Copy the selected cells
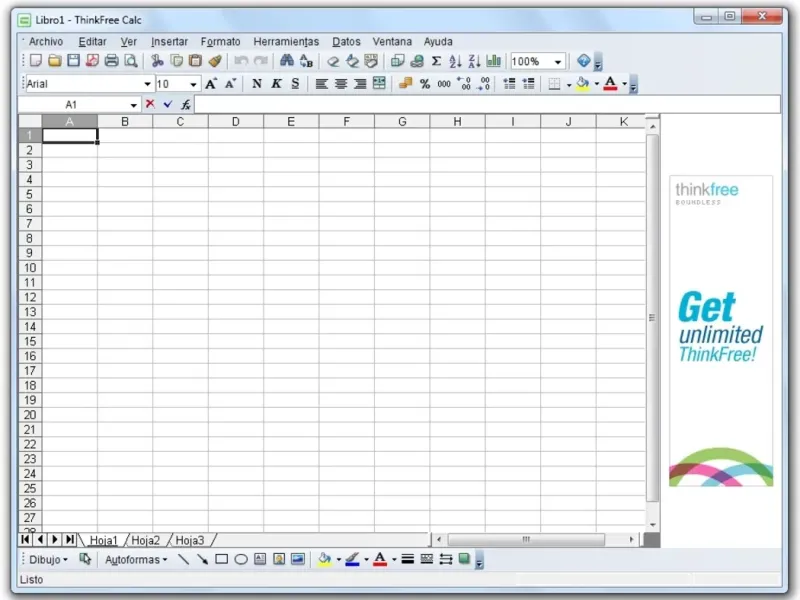800x600 pixels. 177,61
